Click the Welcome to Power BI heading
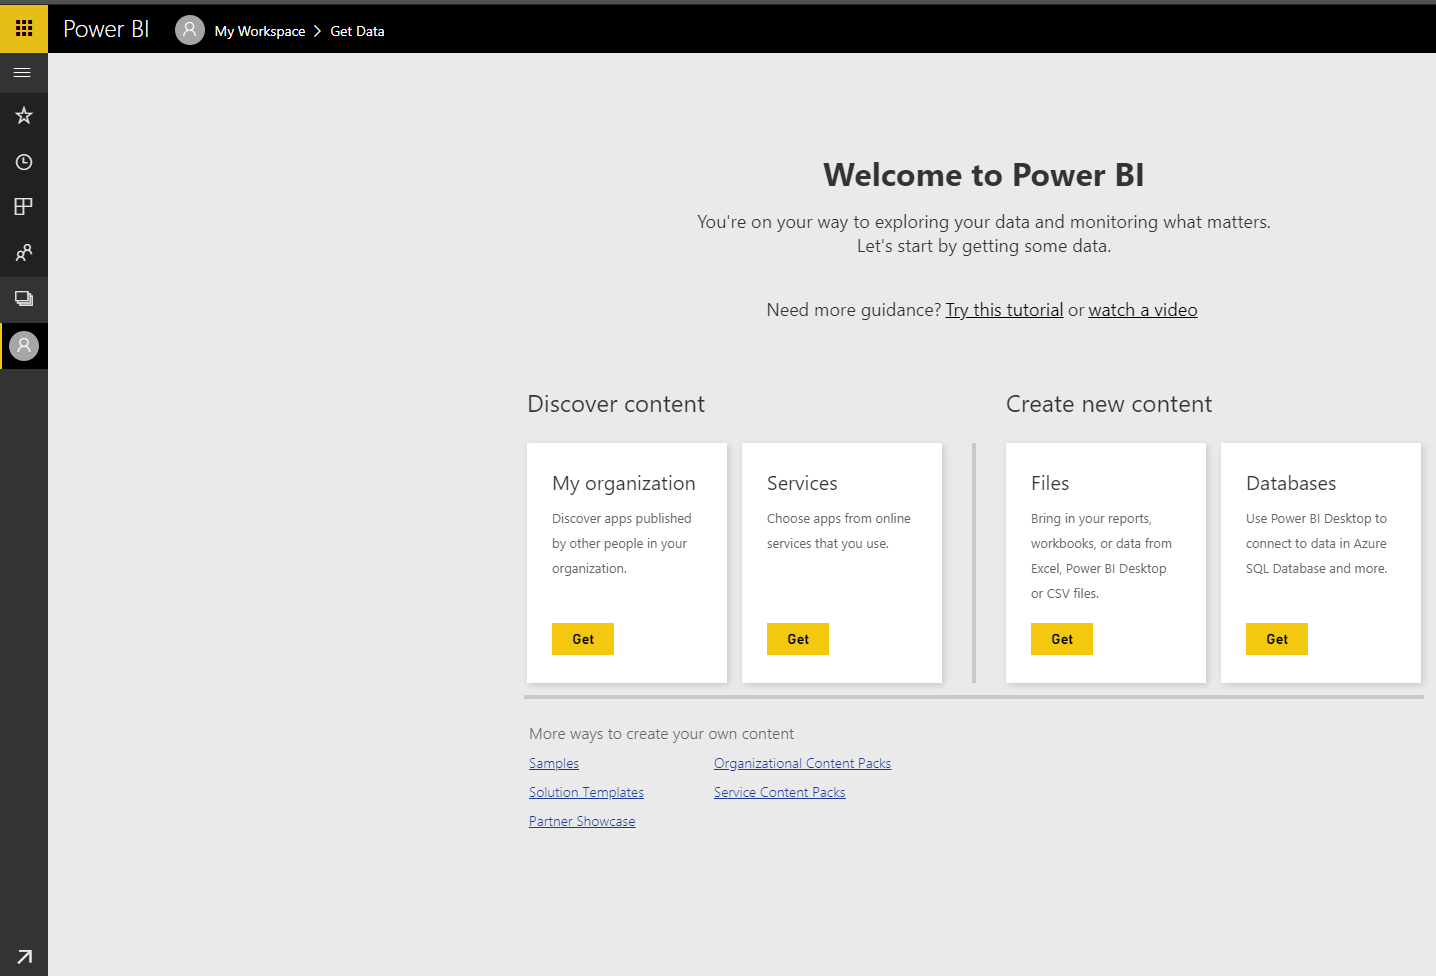Viewport: 1436px width, 976px height. point(984,175)
